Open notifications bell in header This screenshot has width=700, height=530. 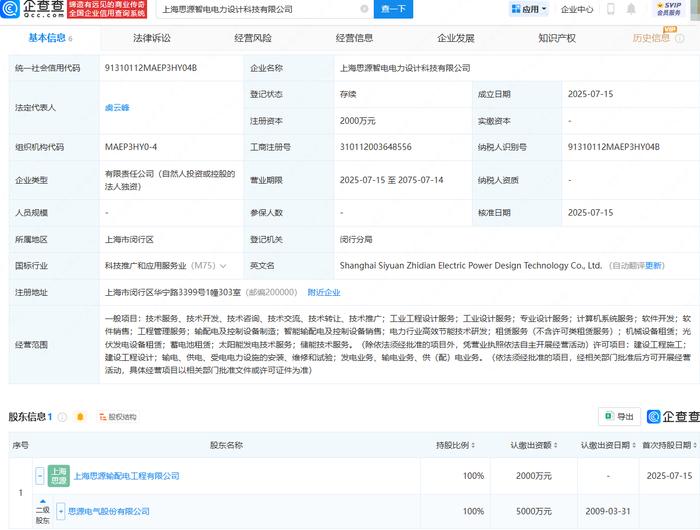[x=631, y=8]
